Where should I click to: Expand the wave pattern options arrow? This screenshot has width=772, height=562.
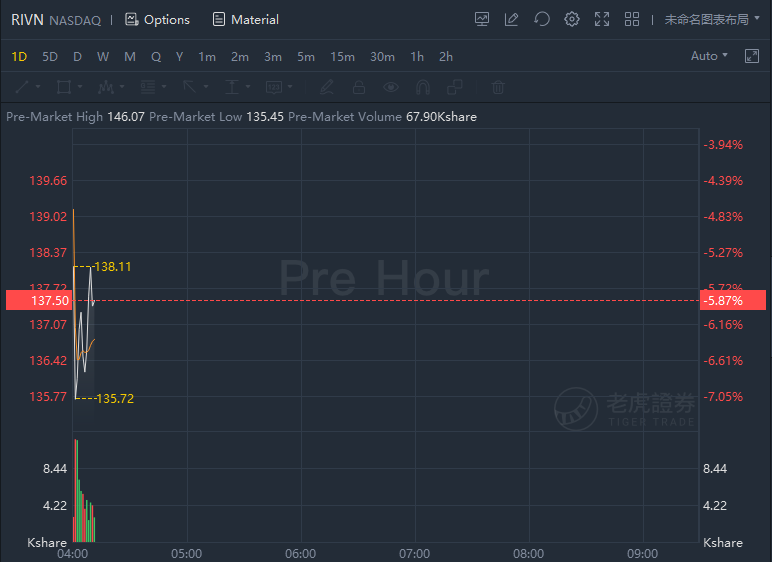point(122,87)
